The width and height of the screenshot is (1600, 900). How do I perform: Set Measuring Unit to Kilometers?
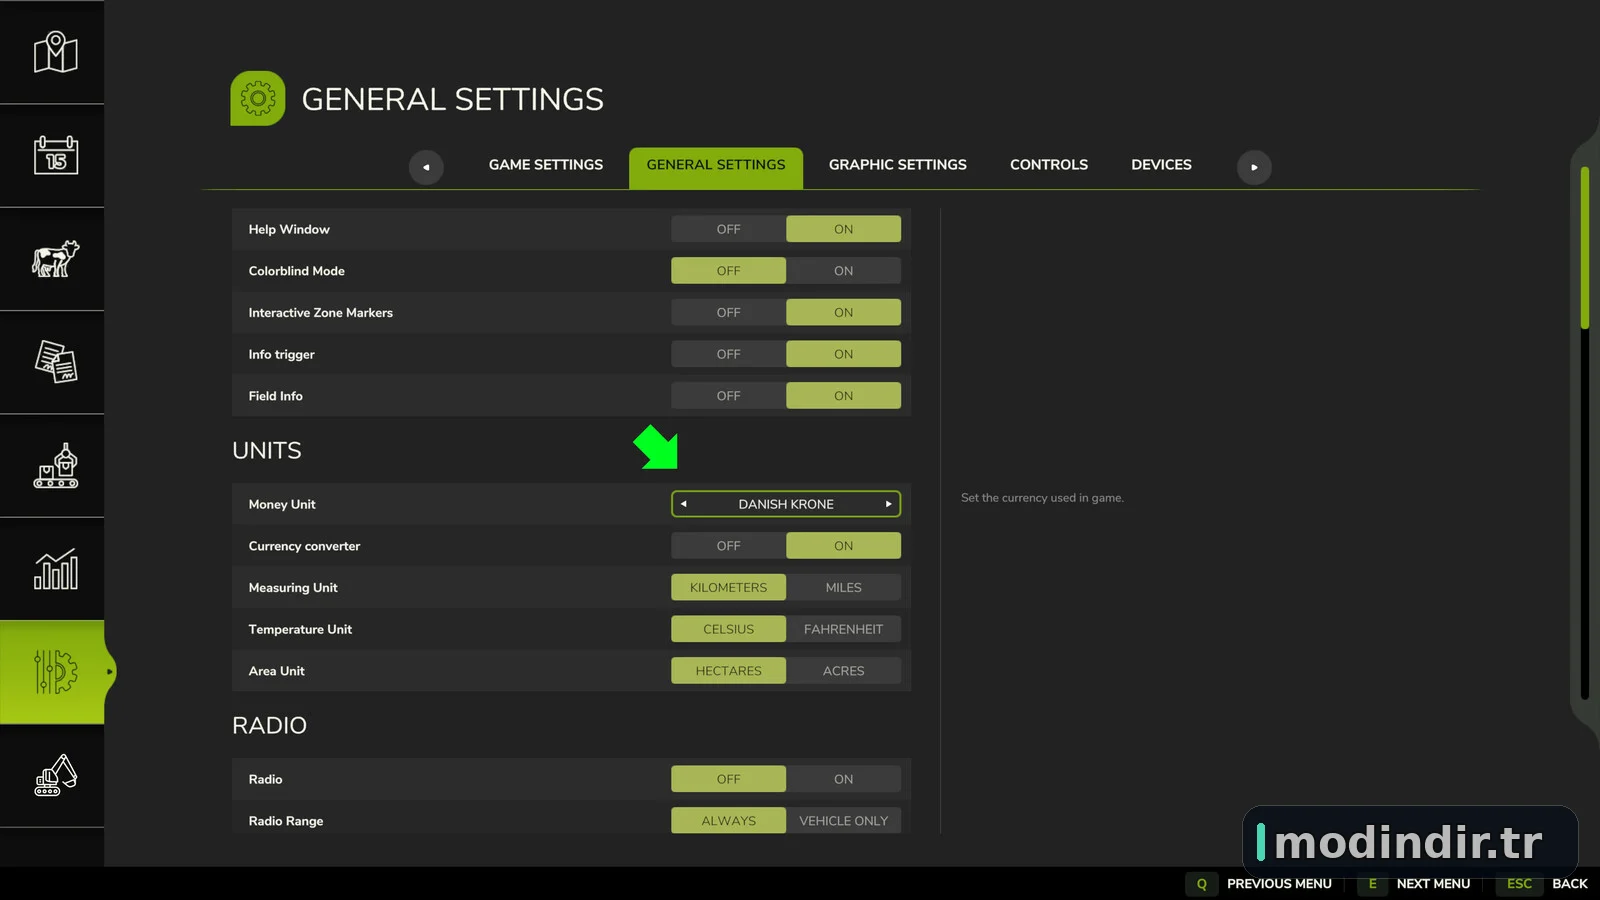tap(728, 588)
